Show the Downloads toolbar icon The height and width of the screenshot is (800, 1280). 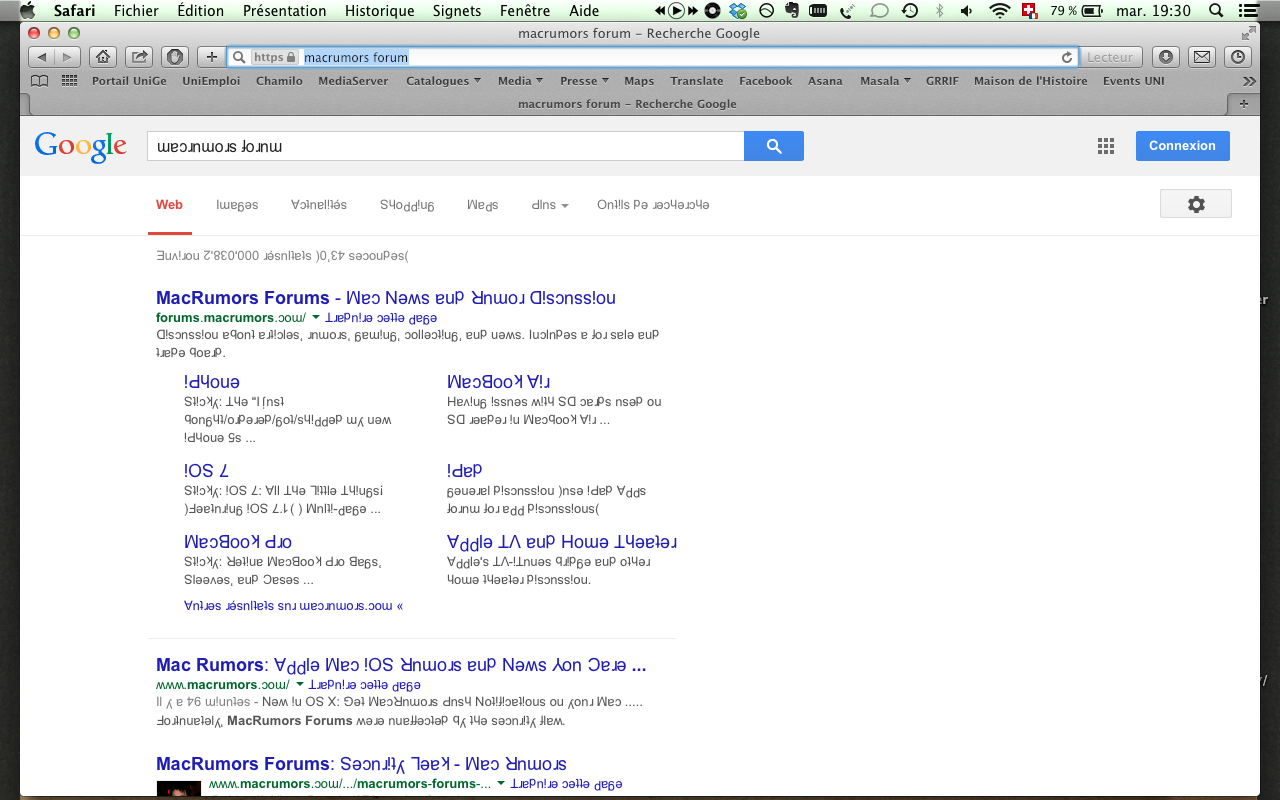(1166, 57)
